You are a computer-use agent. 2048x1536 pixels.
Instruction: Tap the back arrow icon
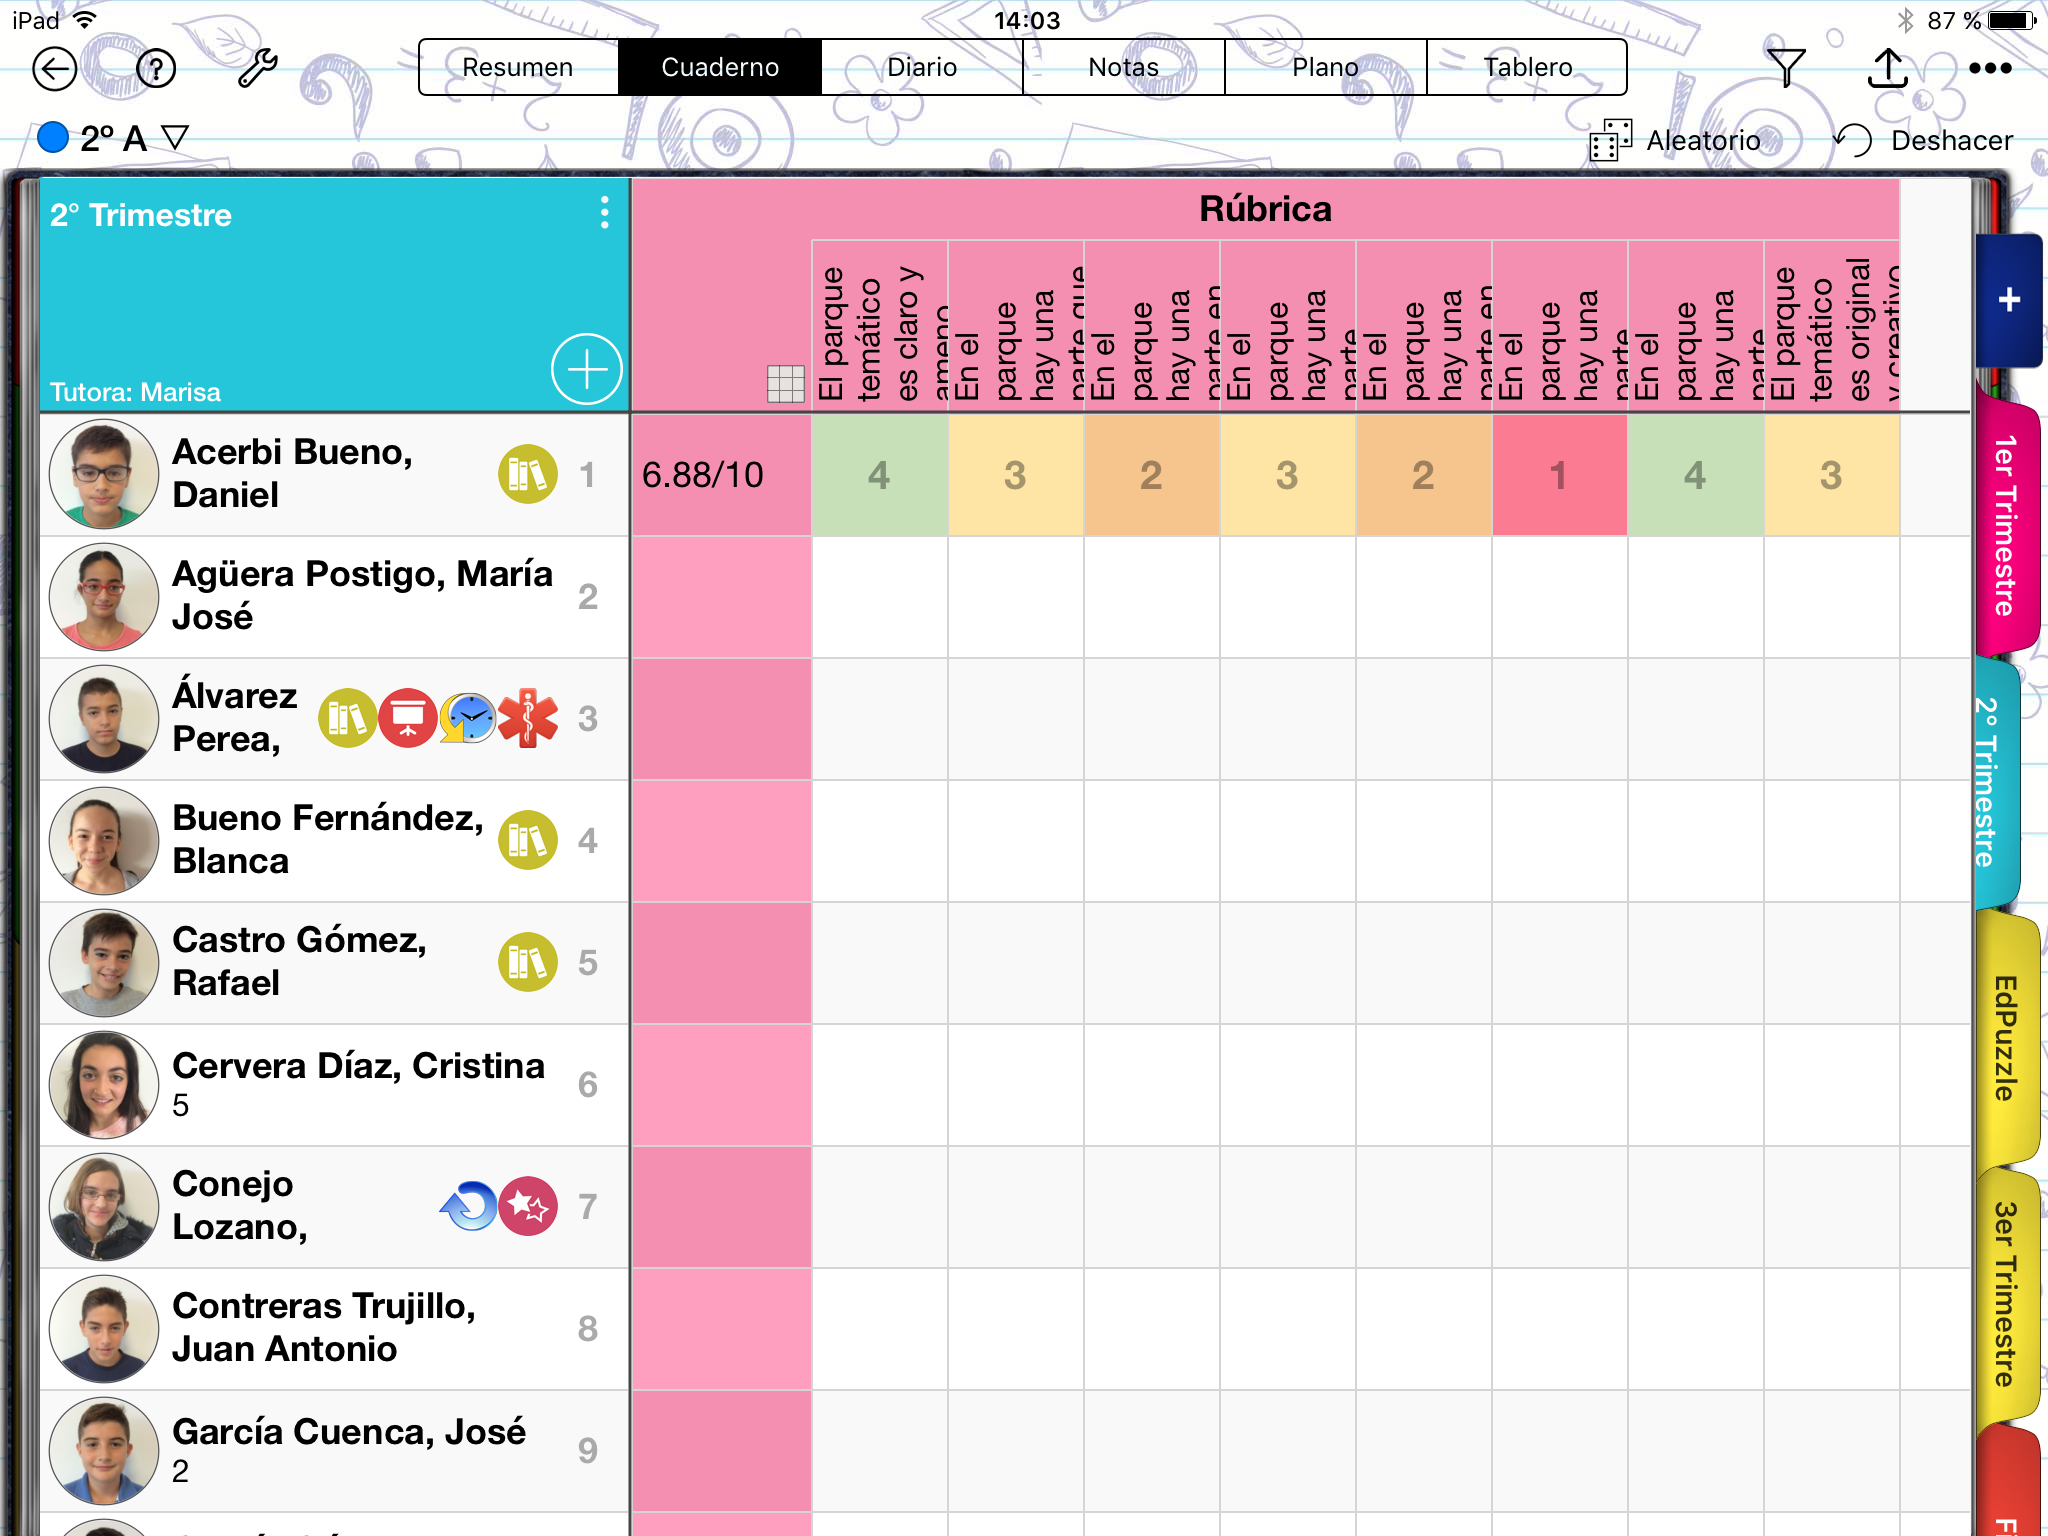point(54,69)
